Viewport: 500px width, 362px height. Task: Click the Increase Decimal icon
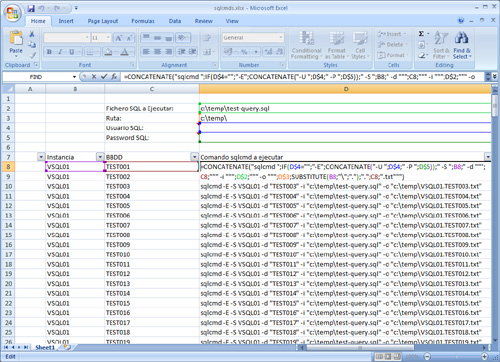click(x=268, y=52)
